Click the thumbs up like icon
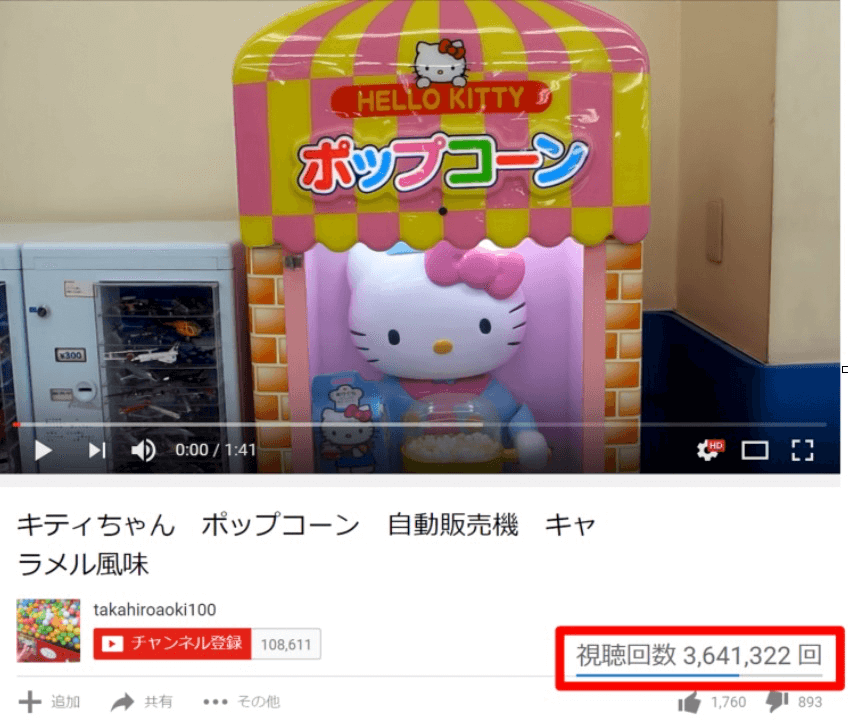The height and width of the screenshot is (728, 848). point(689,703)
